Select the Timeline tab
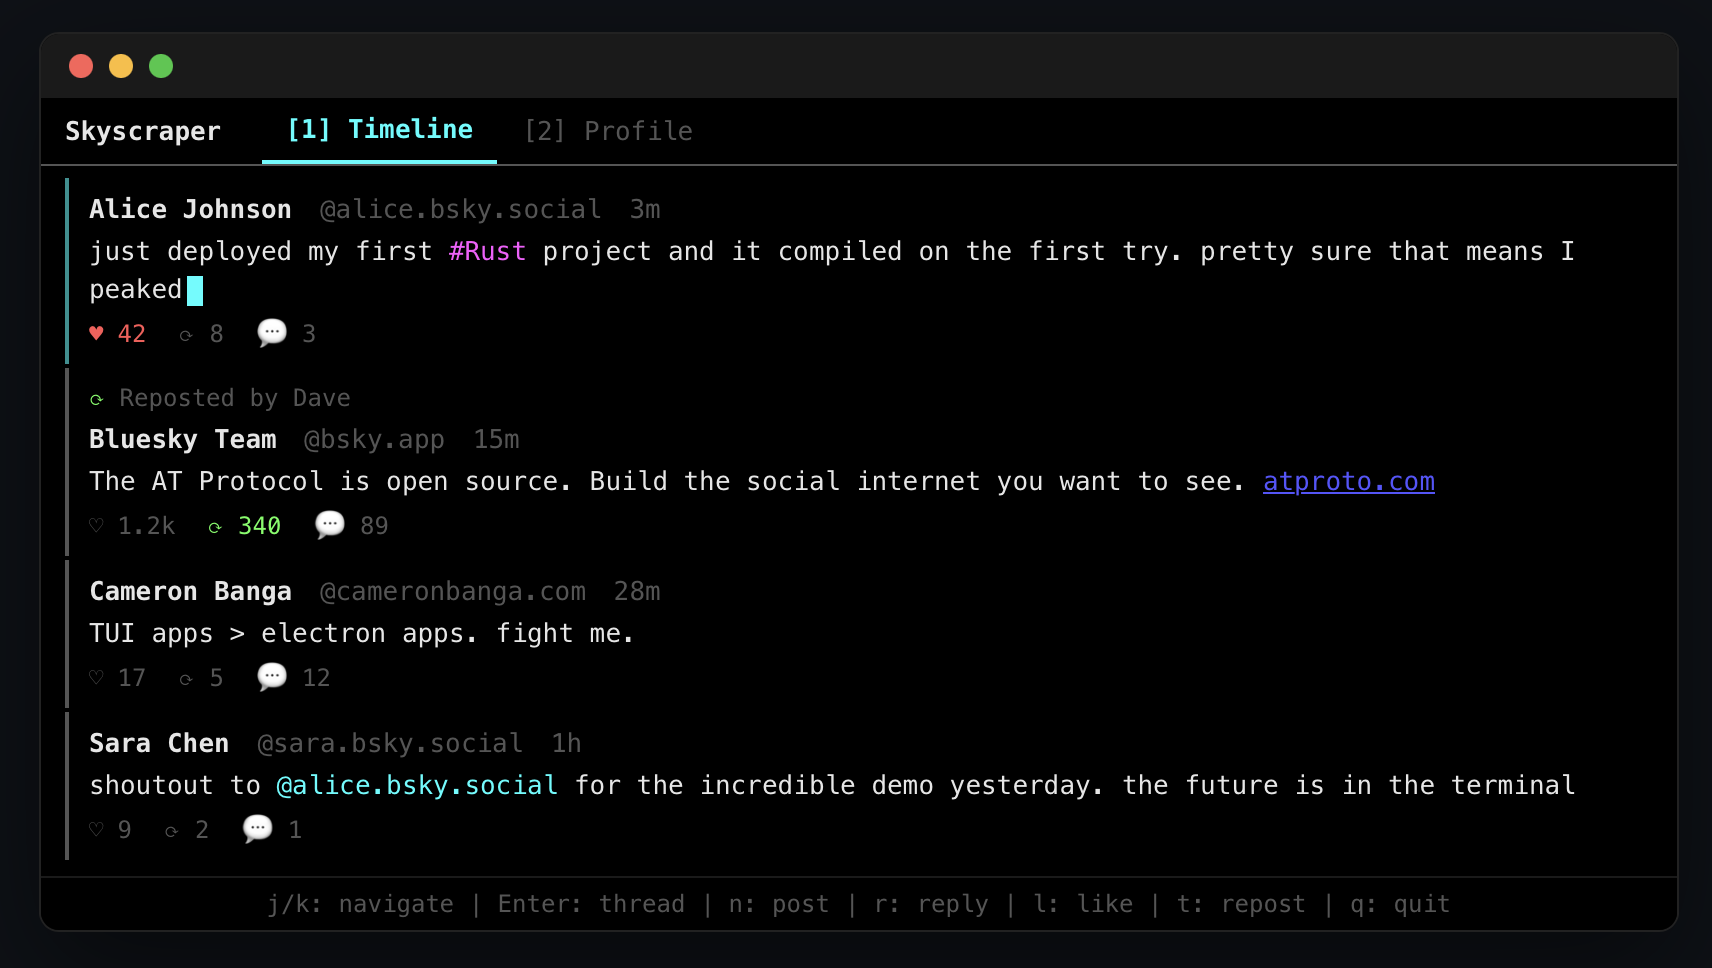This screenshot has height=968, width=1712. tap(378, 129)
